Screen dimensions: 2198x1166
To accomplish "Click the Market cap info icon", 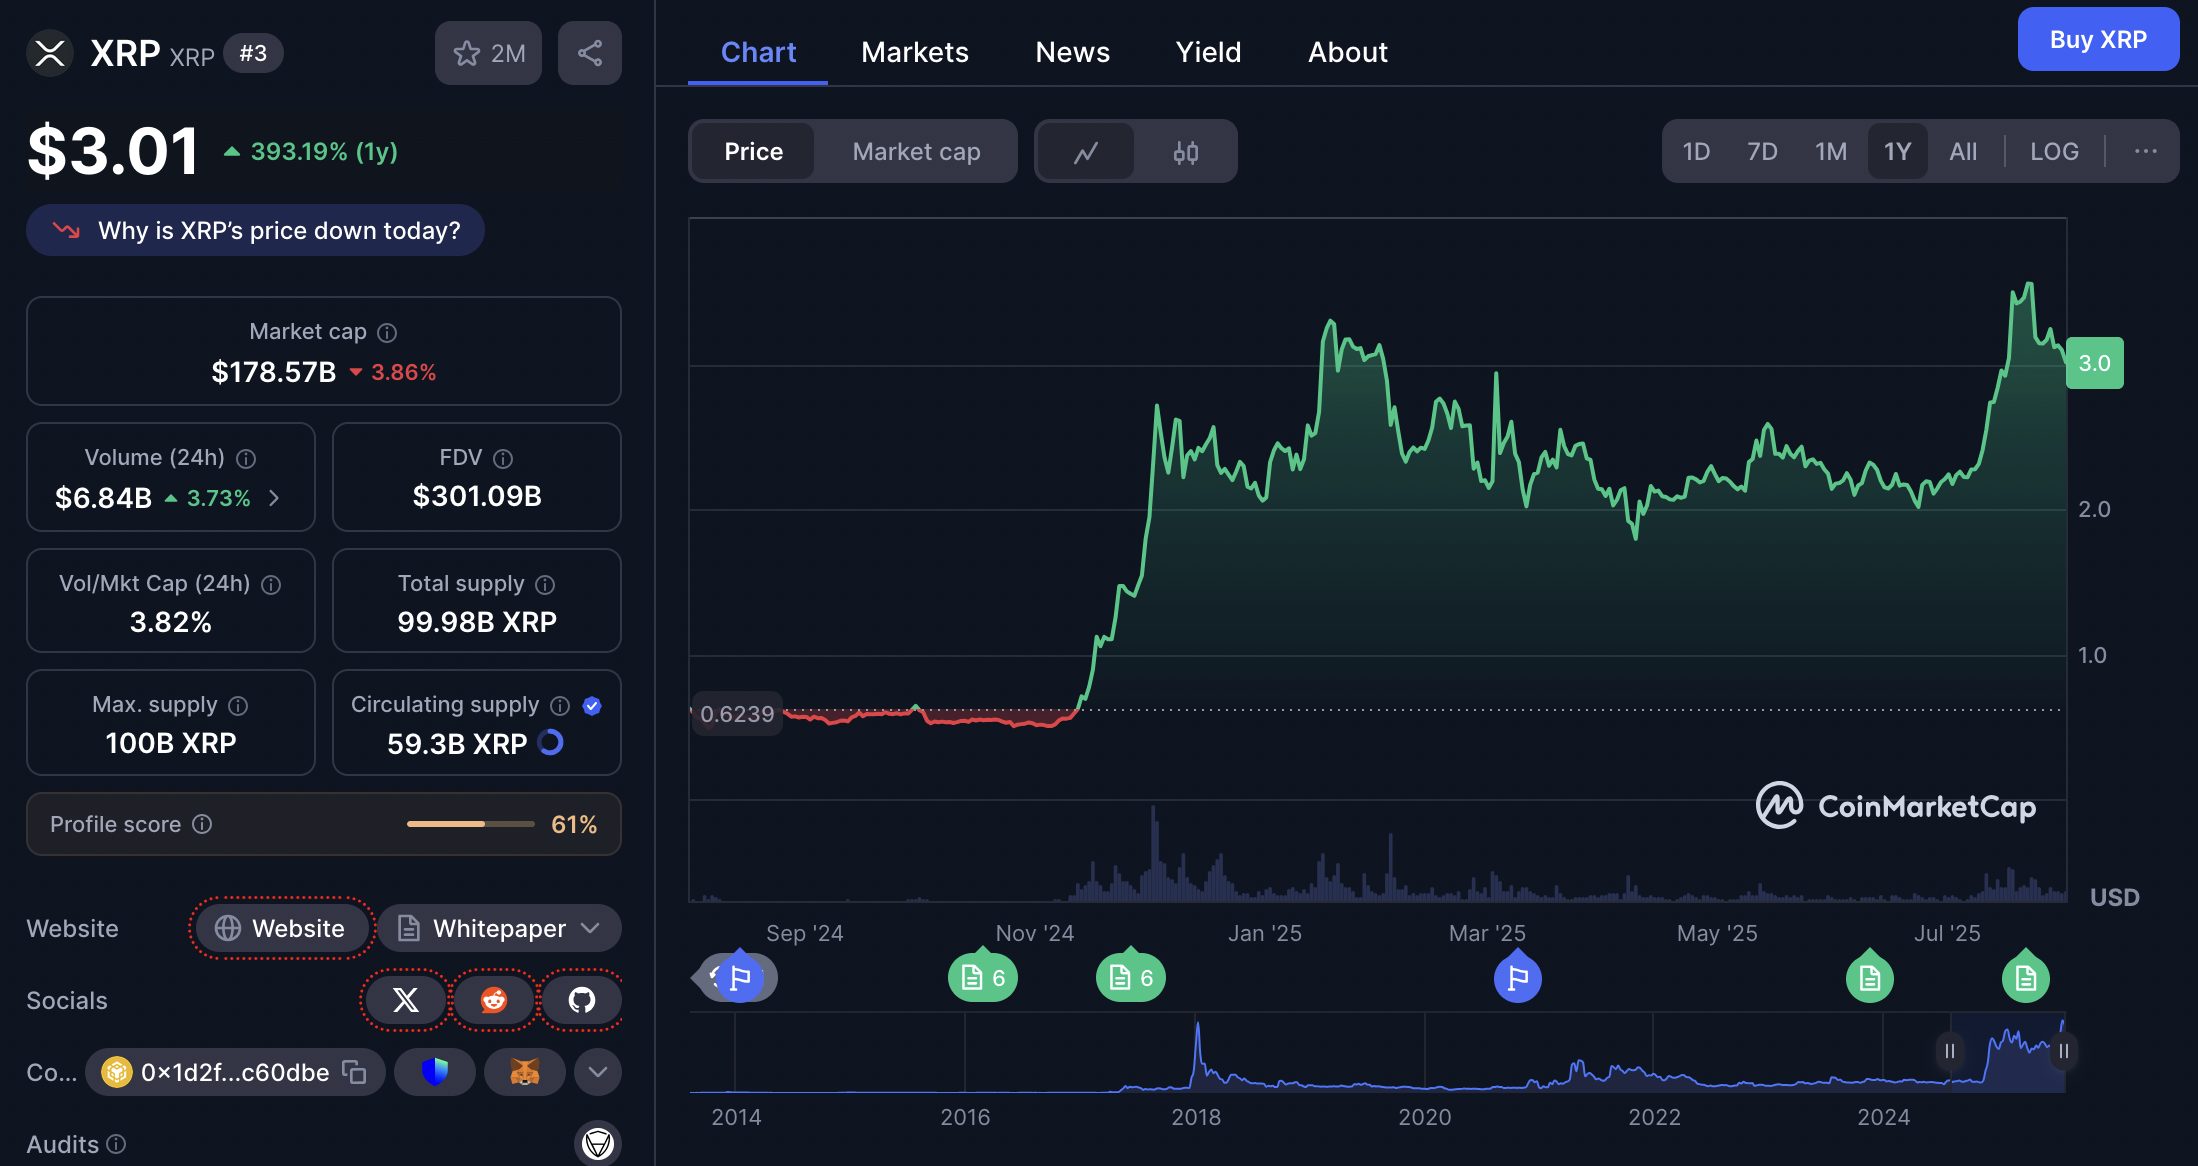I will (387, 332).
